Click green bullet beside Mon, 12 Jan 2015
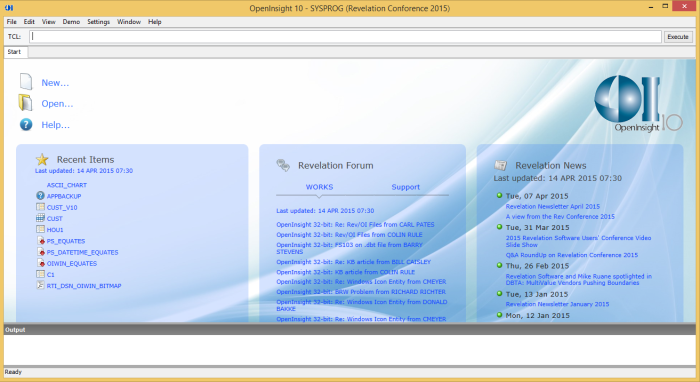Image resolution: width=700 pixels, height=382 pixels. pos(499,315)
